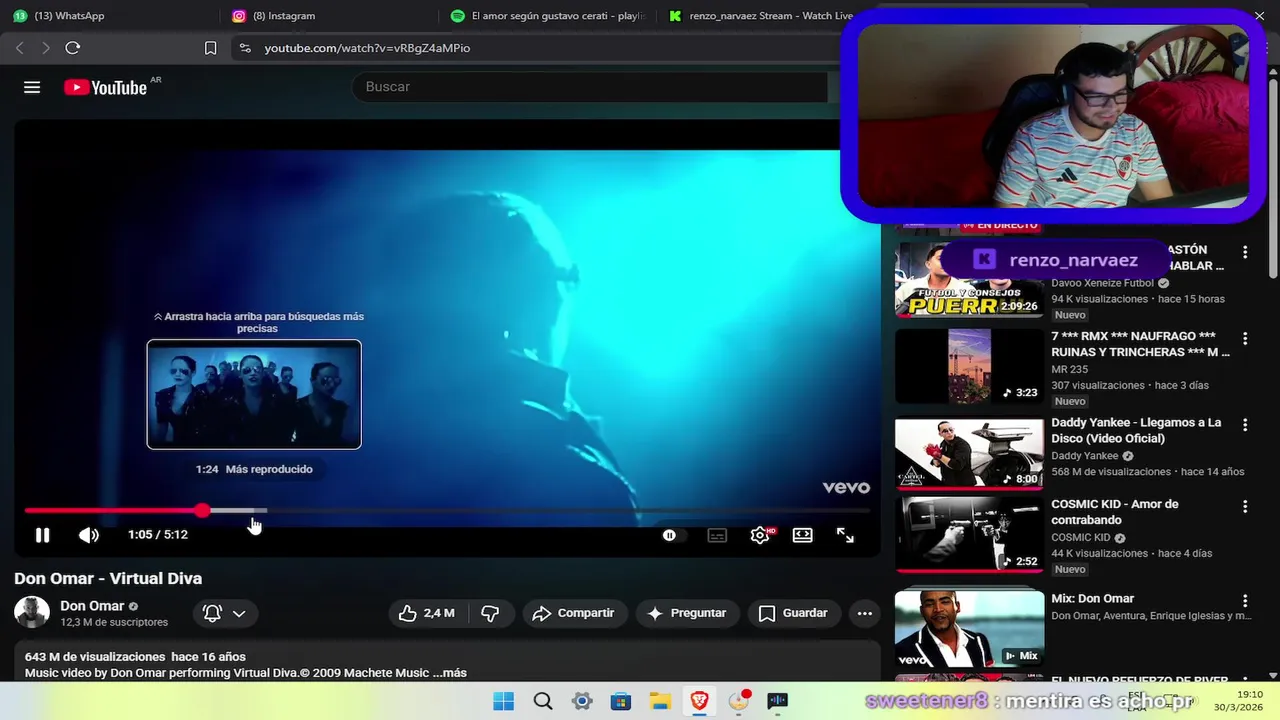
Task: Open the Don Omar channel name link
Action: (92, 606)
